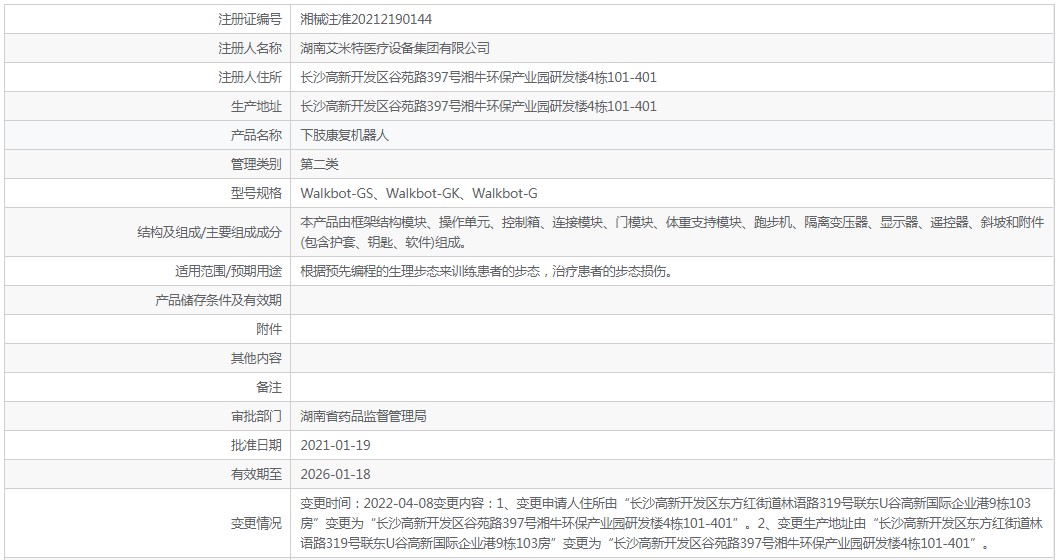Select the address value beside 生产地址

pos(478,106)
